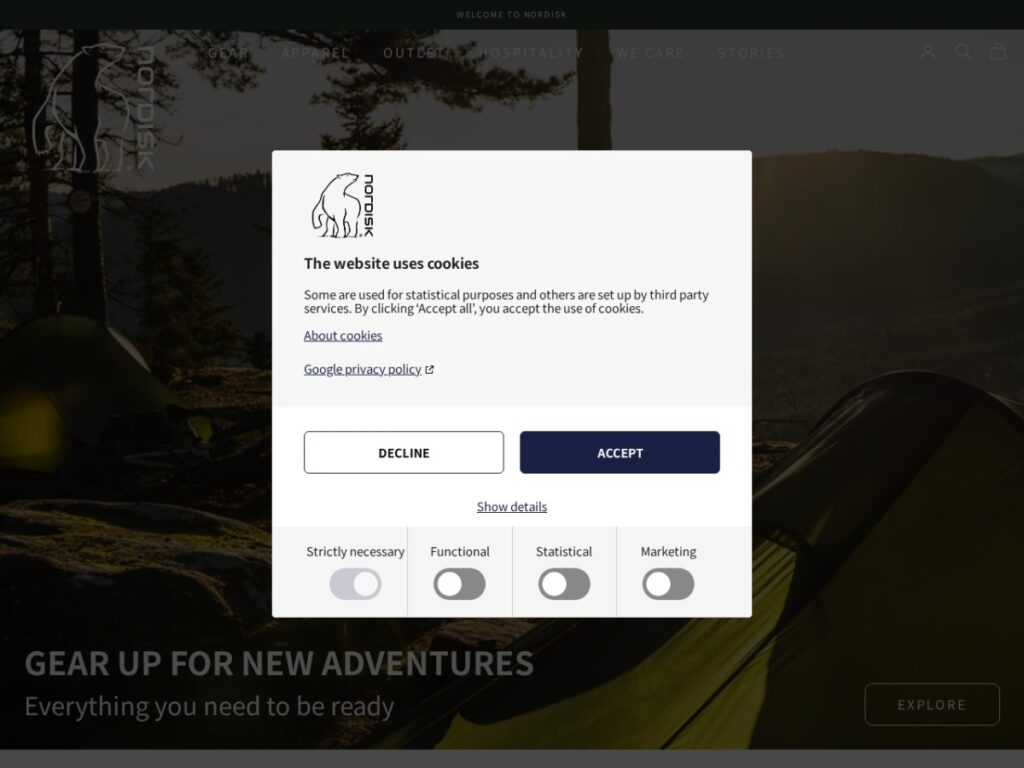Click the external link icon beside Google privacy policy
Viewport: 1024px width, 768px height.
[430, 370]
